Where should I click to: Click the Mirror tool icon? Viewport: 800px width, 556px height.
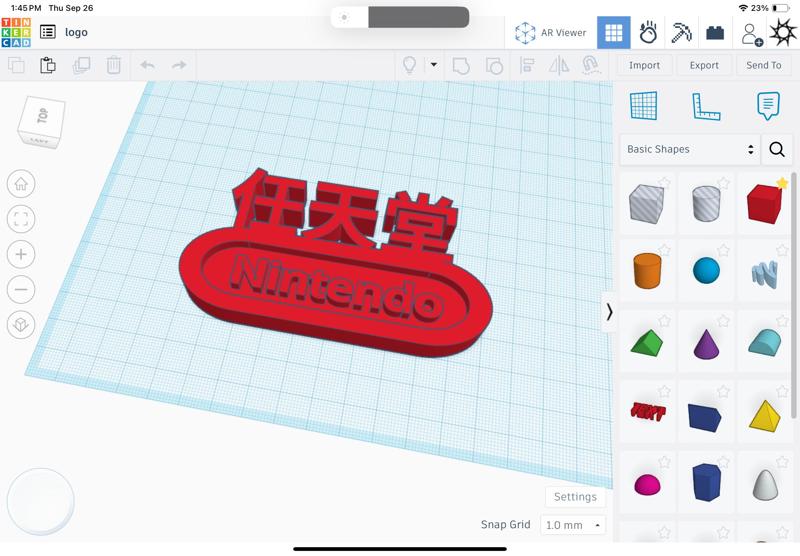(x=559, y=65)
